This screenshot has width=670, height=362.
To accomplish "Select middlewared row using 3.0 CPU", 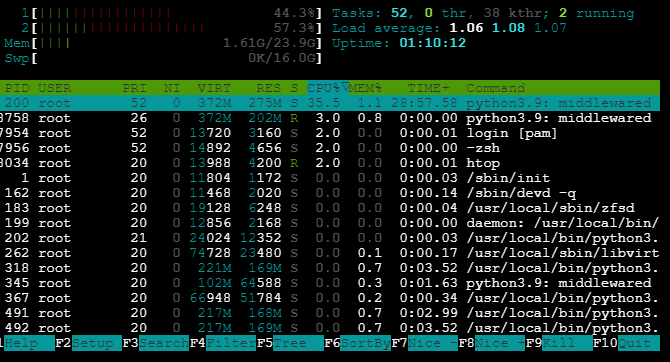I will point(330,118).
